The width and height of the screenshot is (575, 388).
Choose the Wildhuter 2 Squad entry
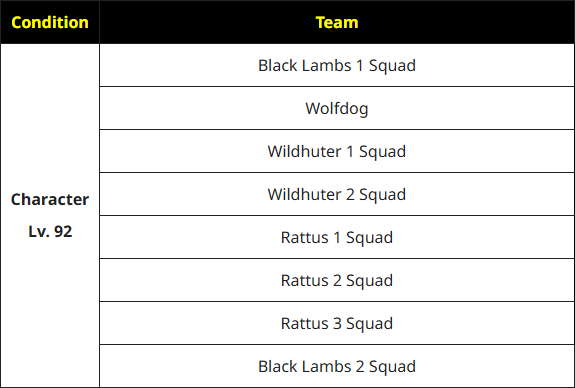point(337,194)
